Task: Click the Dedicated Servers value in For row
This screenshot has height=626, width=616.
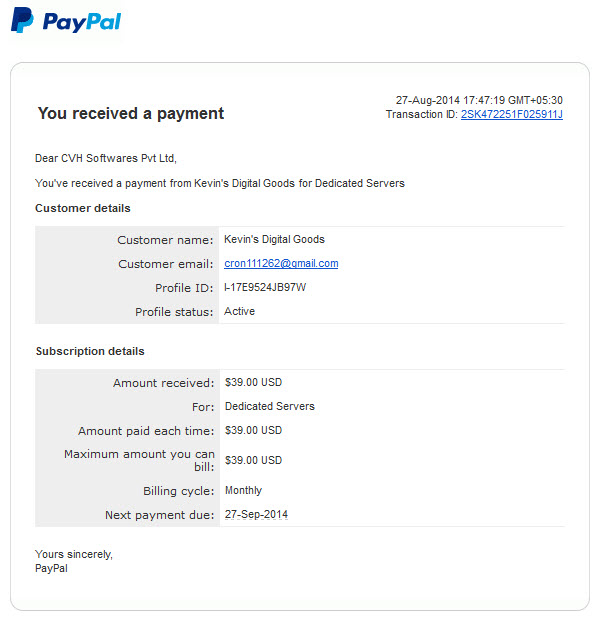Action: [270, 406]
